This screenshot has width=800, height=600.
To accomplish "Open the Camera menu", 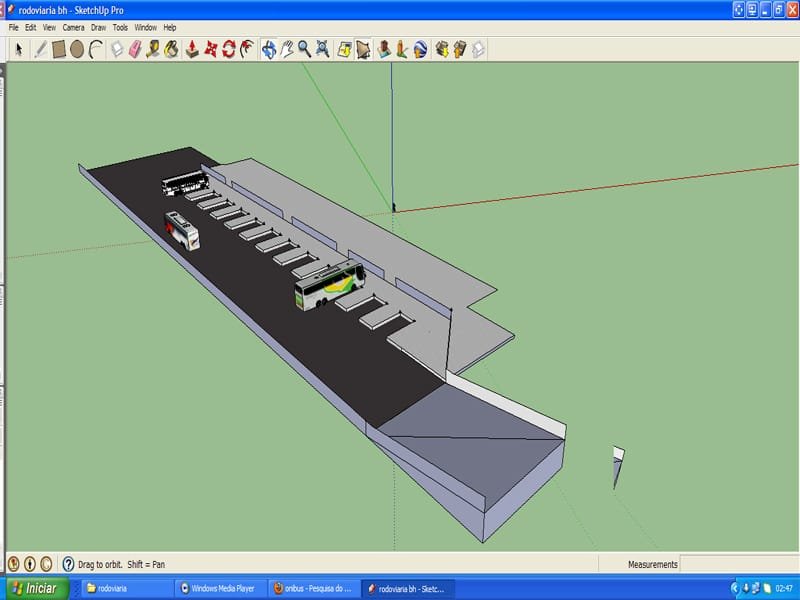I will (x=73, y=28).
